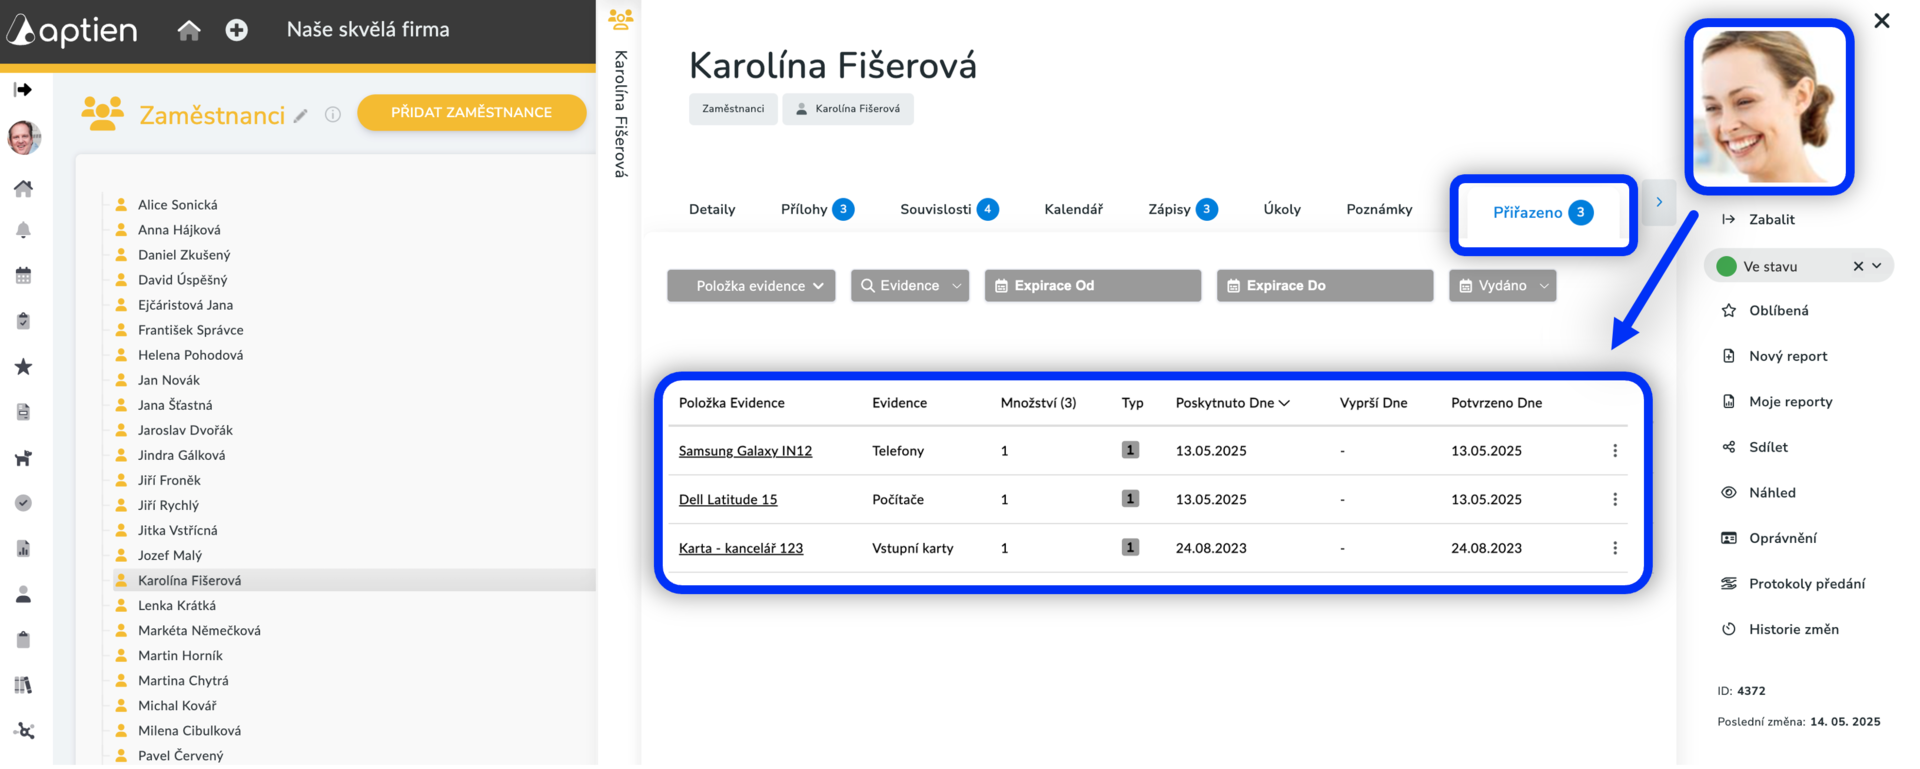
Task: Click the Expirace Do date field
Action: pyautogui.click(x=1325, y=286)
